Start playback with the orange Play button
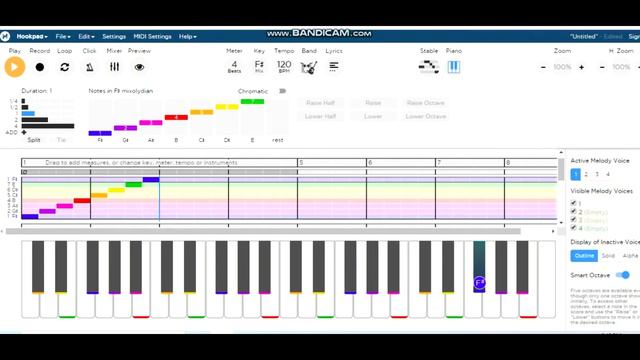 point(15,67)
